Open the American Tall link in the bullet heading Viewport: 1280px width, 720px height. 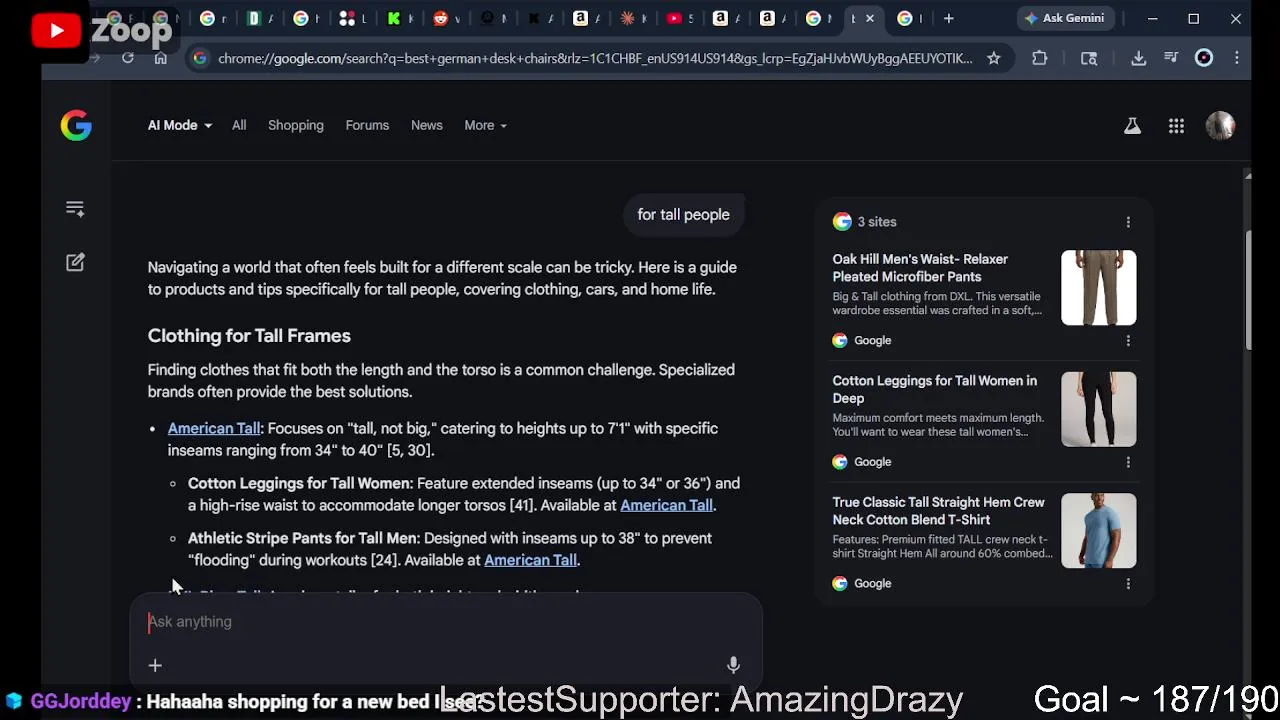[x=214, y=428]
